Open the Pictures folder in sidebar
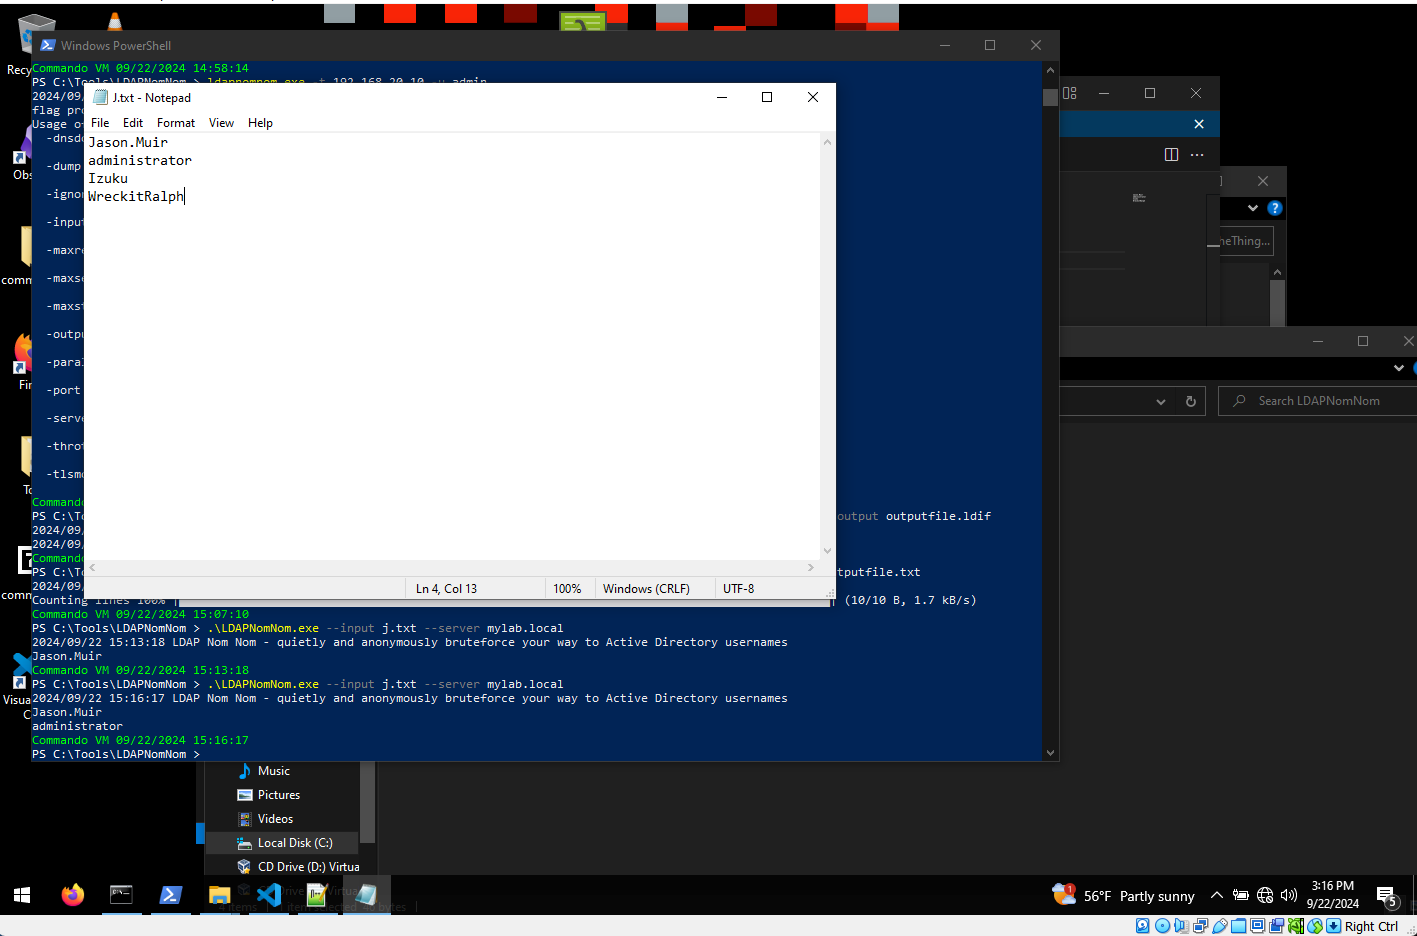The image size is (1417, 936). 278,795
